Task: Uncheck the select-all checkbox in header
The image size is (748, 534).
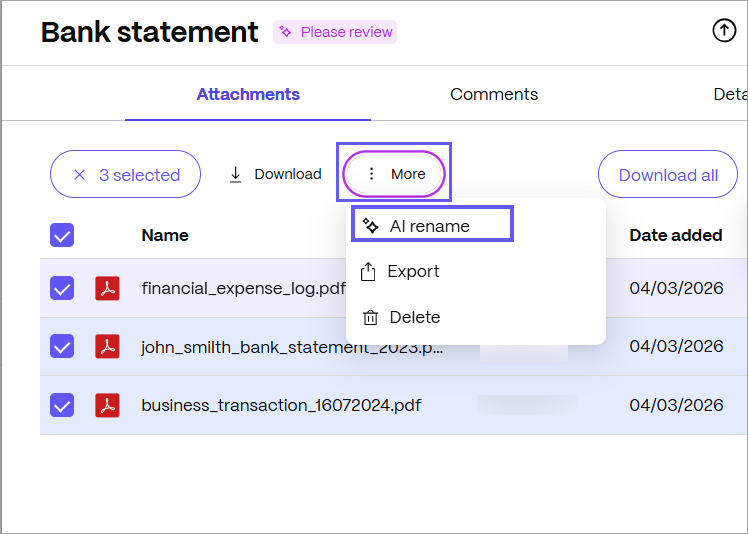Action: (62, 235)
